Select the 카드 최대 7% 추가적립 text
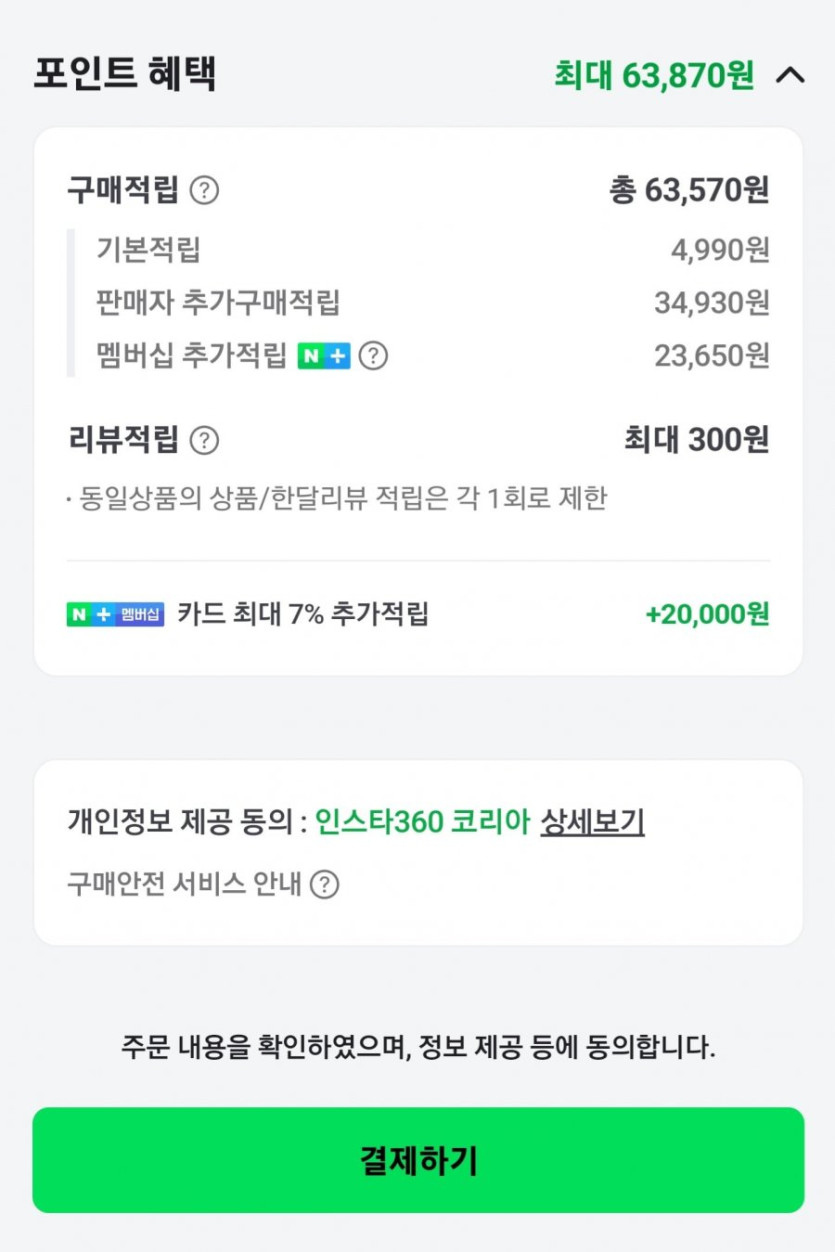The height and width of the screenshot is (1252, 835). coord(303,614)
